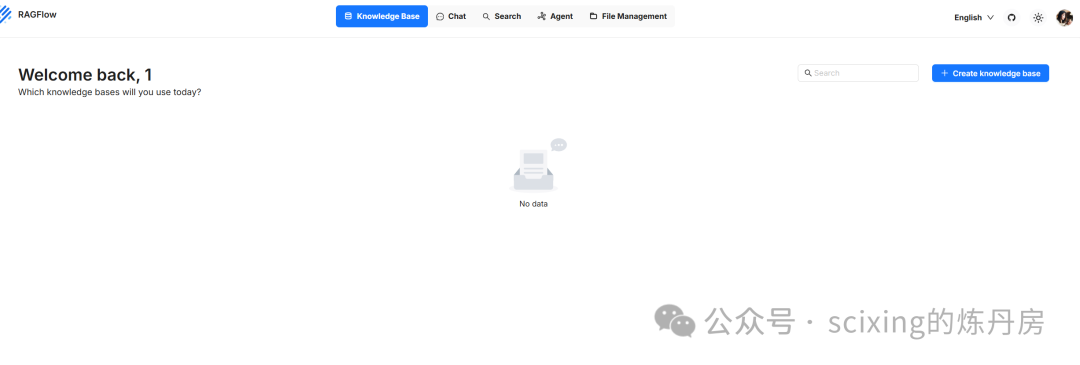Open the user avatar profile

point(1064,18)
